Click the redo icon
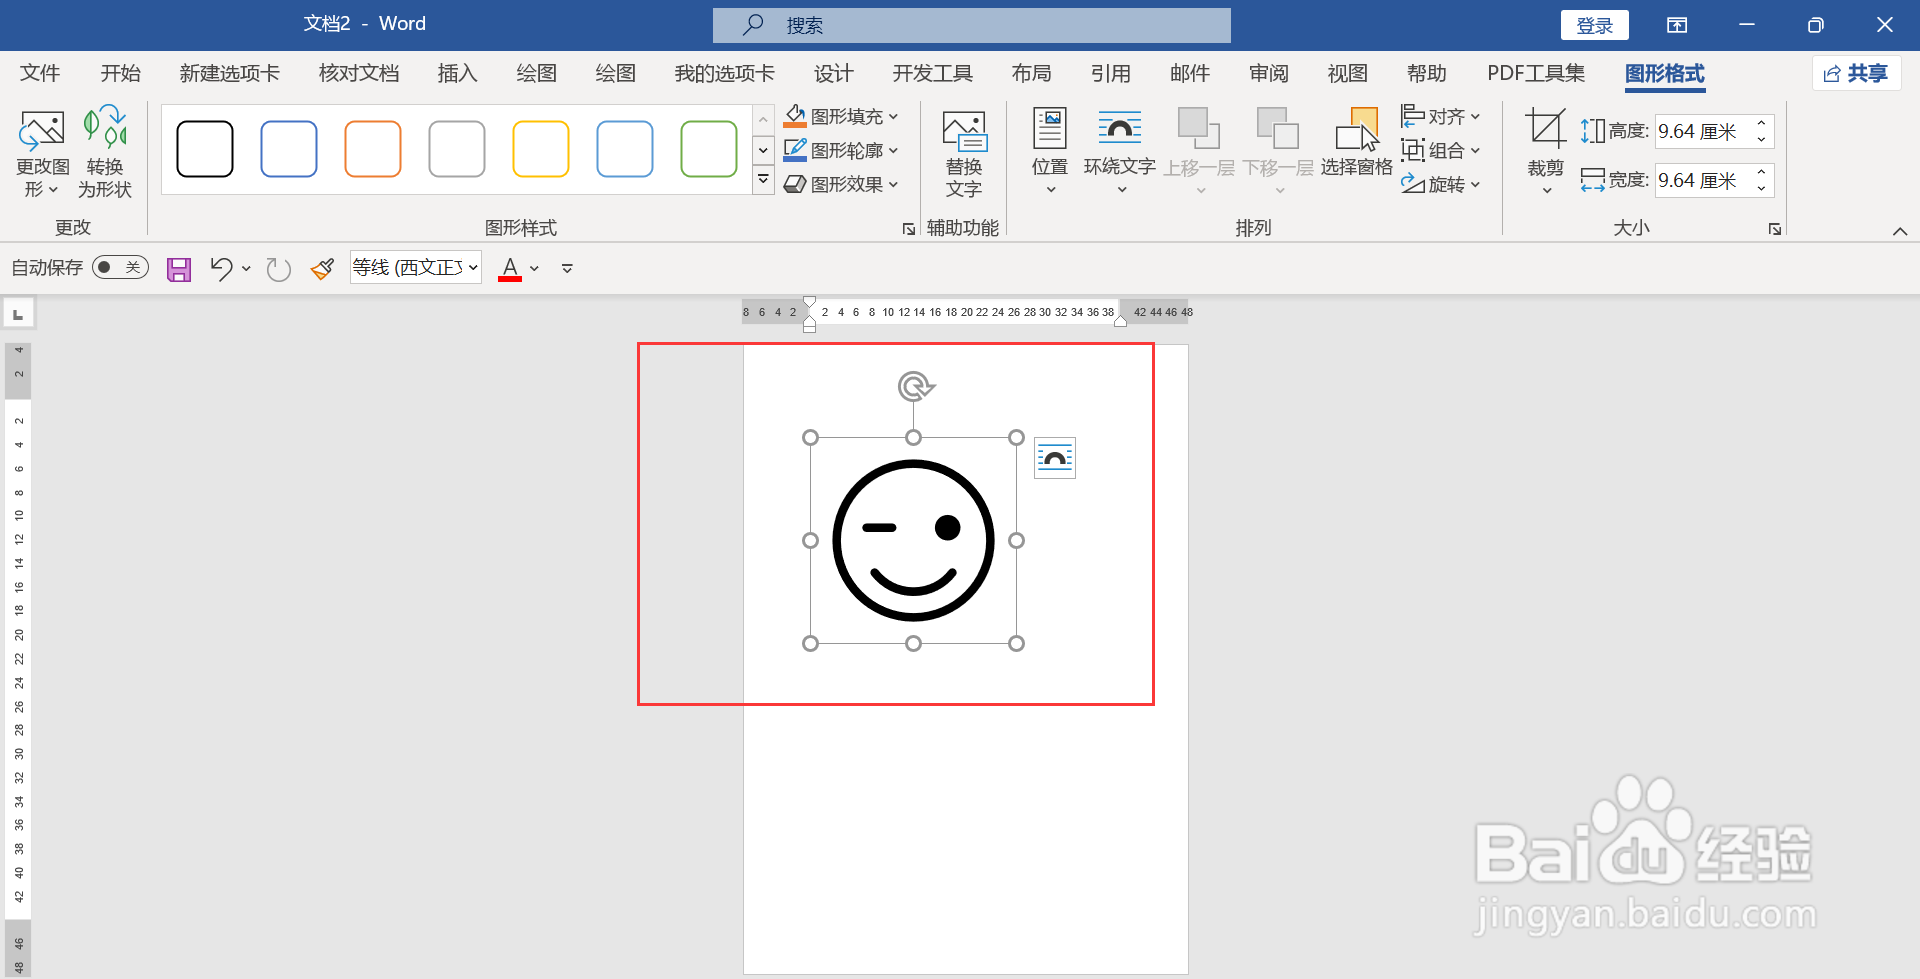The width and height of the screenshot is (1920, 979). click(x=278, y=268)
